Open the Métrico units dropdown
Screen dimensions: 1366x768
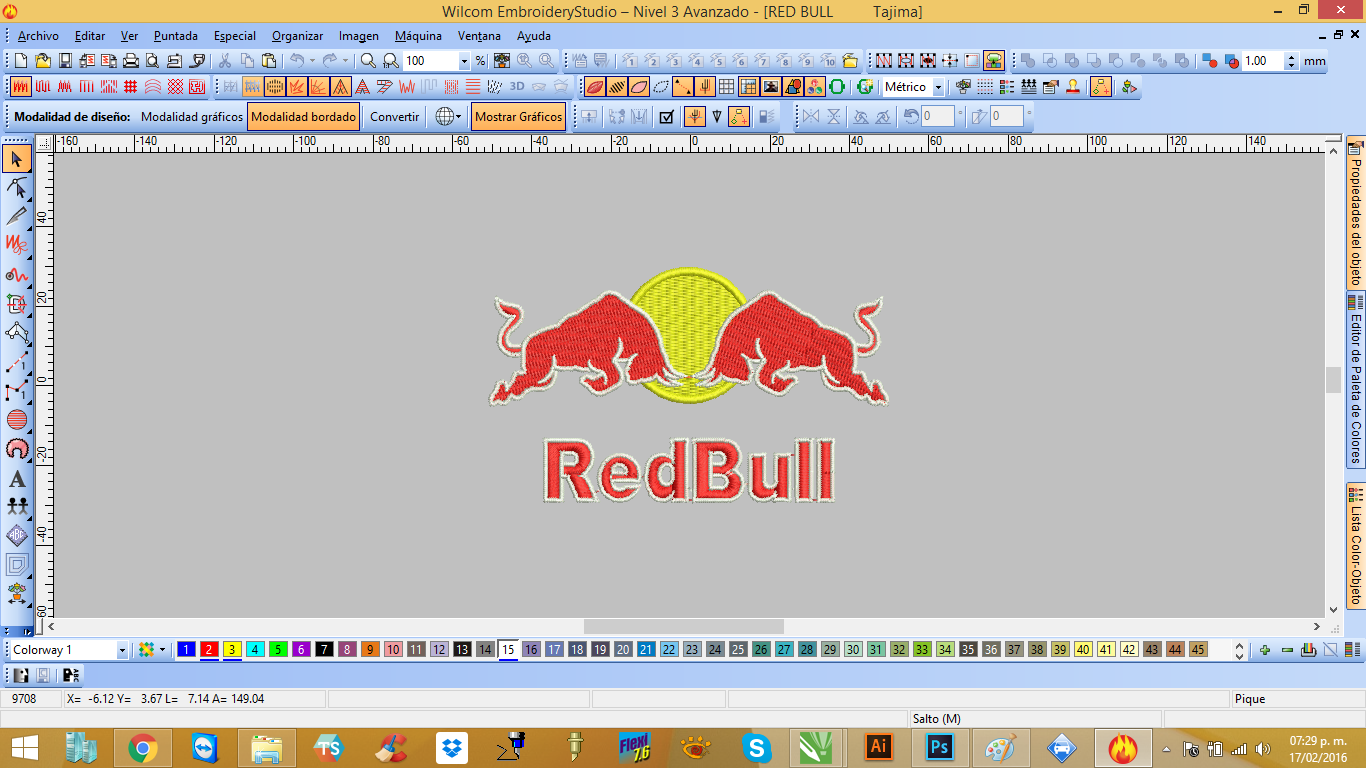pyautogui.click(x=938, y=88)
